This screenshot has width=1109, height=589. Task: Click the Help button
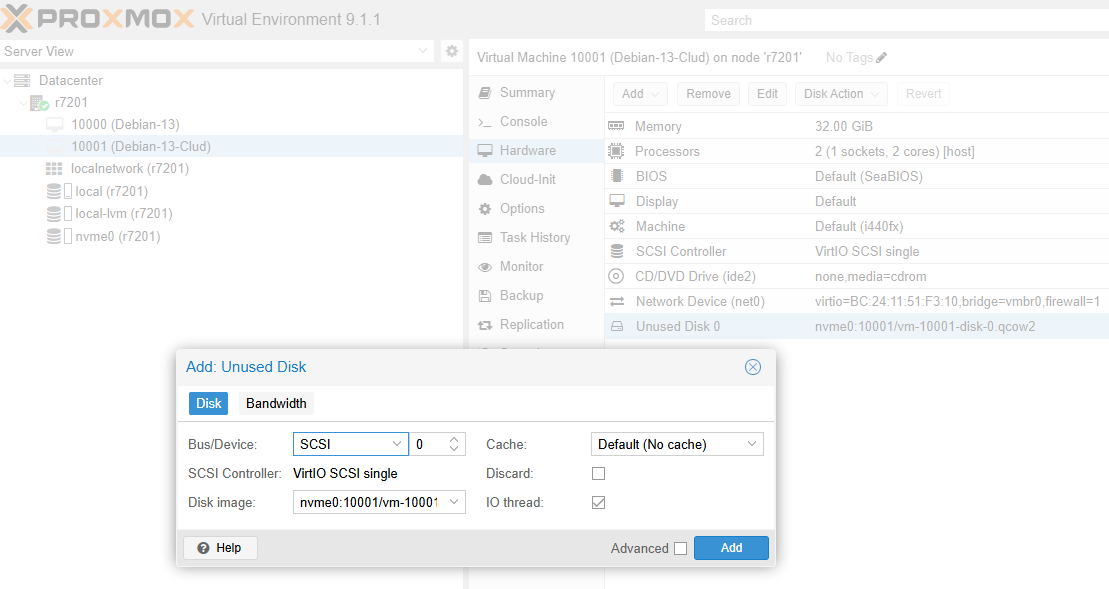coord(220,548)
